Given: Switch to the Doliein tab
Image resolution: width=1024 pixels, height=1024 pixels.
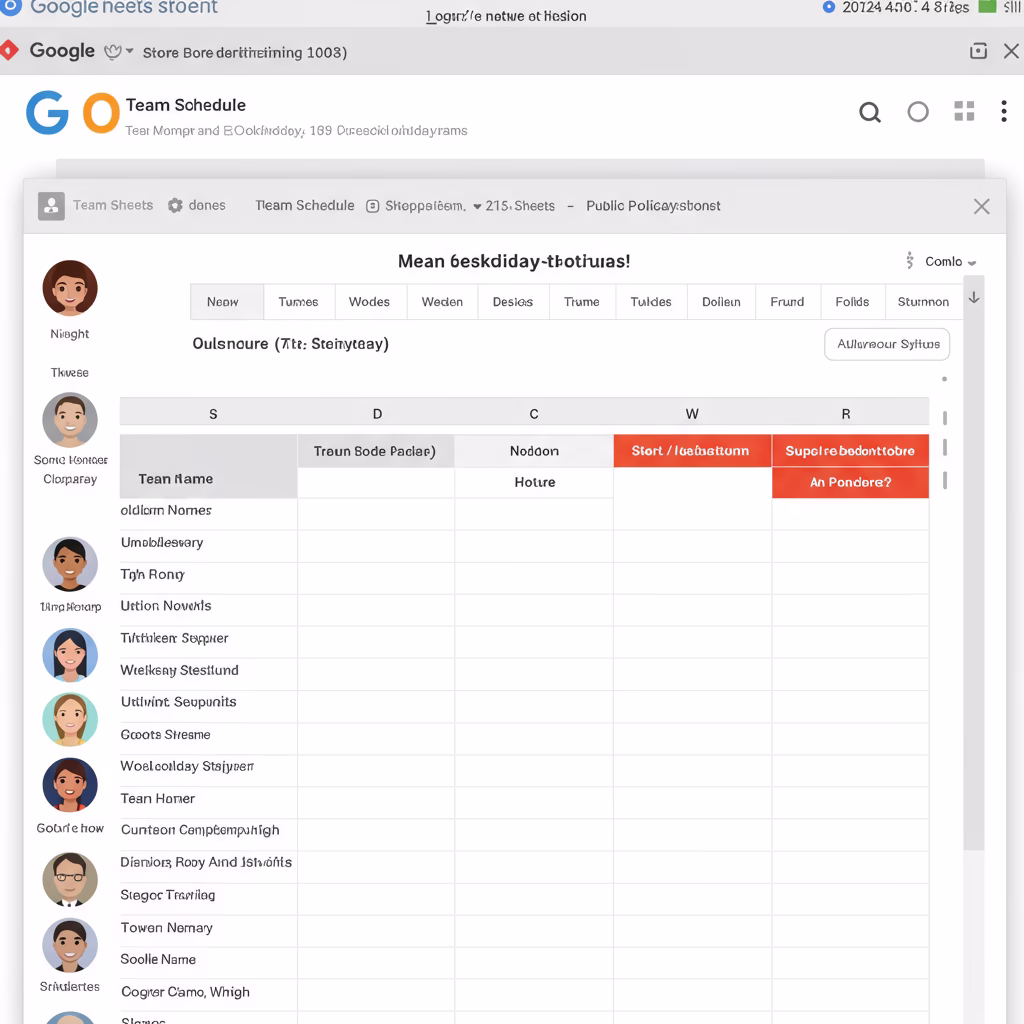Looking at the screenshot, I should [721, 302].
